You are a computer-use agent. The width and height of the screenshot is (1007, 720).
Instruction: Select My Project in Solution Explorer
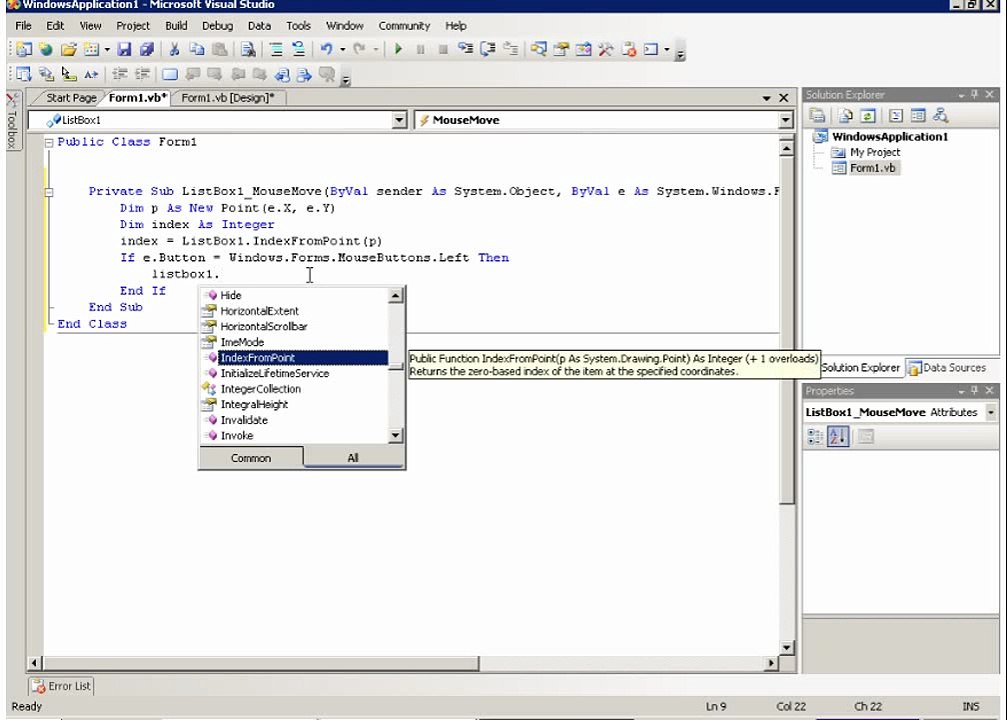tap(875, 152)
